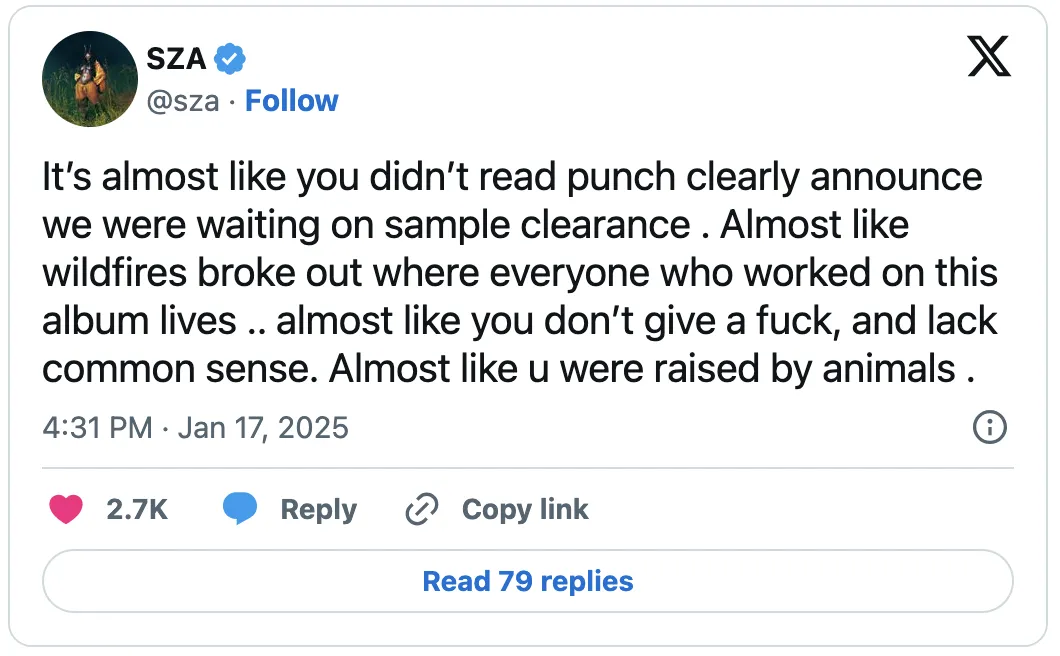Click Read 79 replies to expand the thread

pyautogui.click(x=527, y=581)
